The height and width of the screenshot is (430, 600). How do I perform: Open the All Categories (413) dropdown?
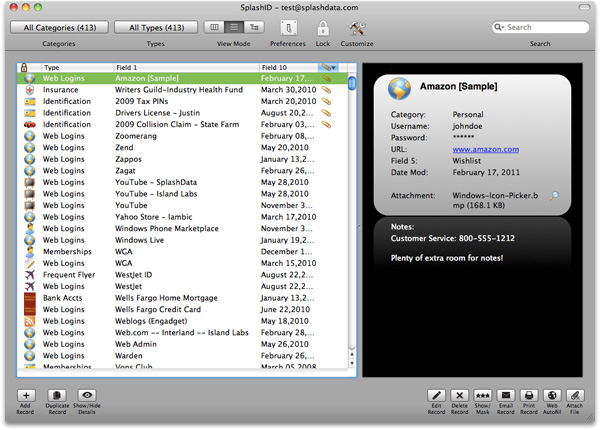click(60, 28)
